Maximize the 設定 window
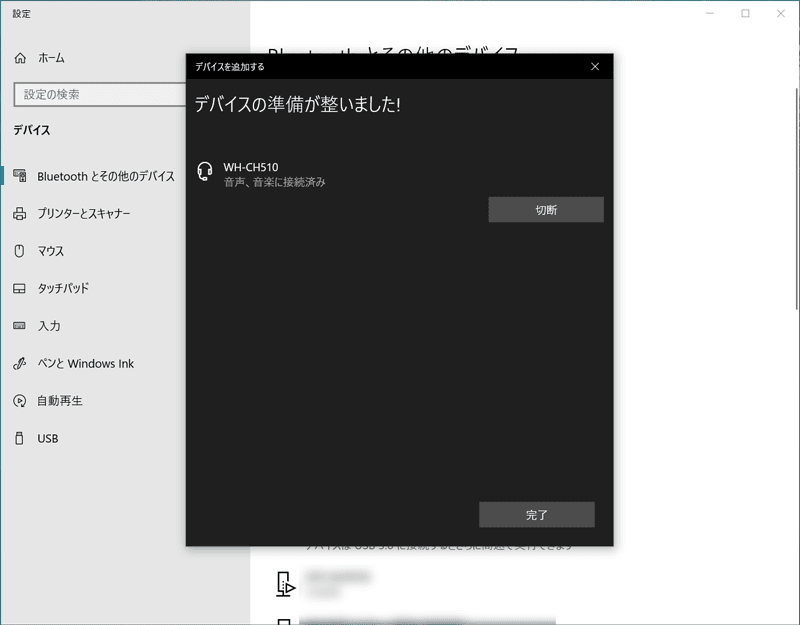 coord(745,13)
